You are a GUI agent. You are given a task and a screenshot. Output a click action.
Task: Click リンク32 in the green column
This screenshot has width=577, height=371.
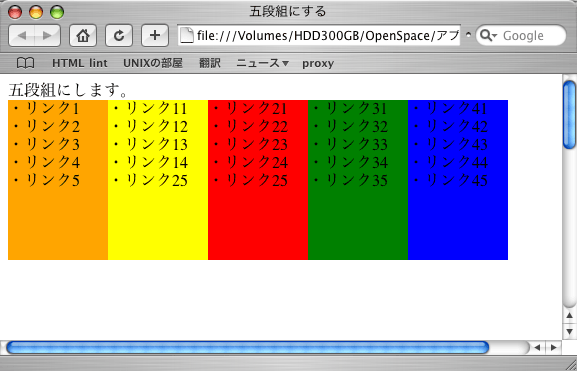tap(357, 126)
